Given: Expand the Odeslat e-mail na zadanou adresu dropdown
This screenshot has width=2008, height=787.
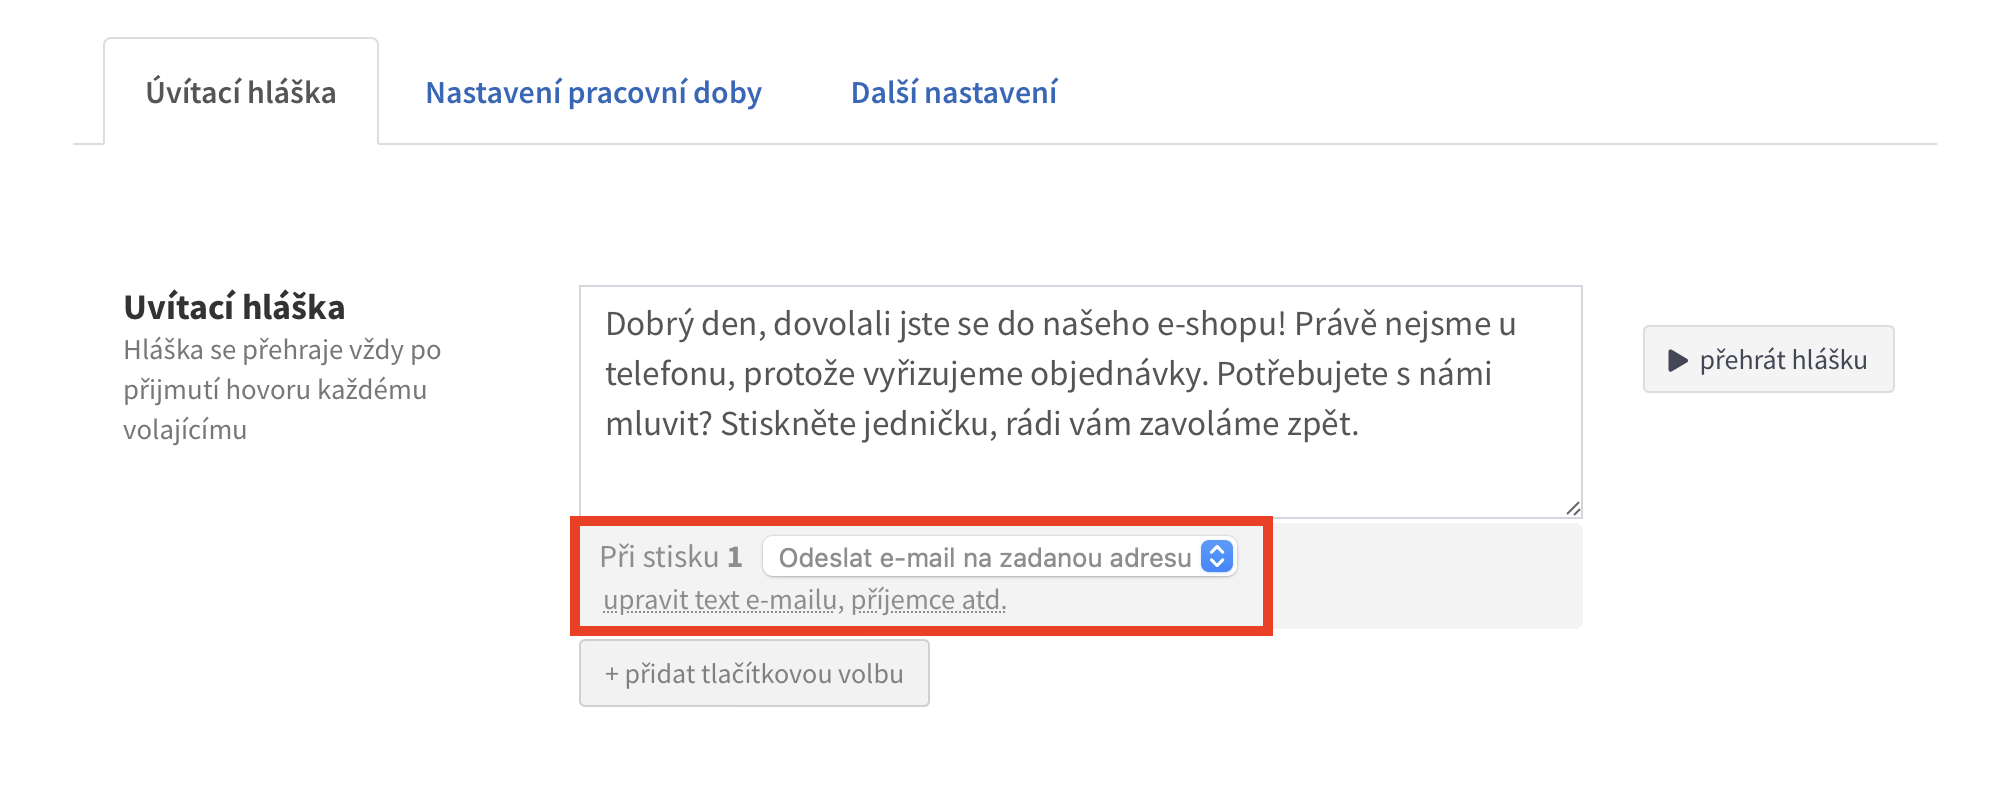Looking at the screenshot, I should [x=985, y=557].
